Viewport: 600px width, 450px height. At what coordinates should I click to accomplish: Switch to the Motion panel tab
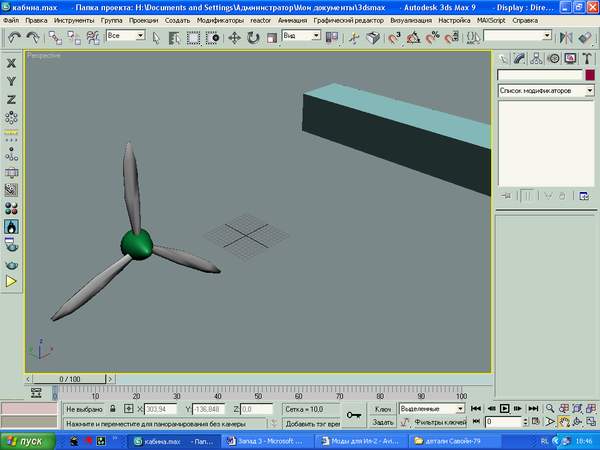tap(553, 59)
